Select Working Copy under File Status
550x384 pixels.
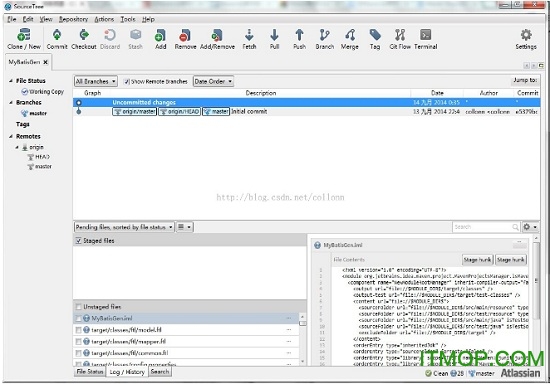click(42, 92)
